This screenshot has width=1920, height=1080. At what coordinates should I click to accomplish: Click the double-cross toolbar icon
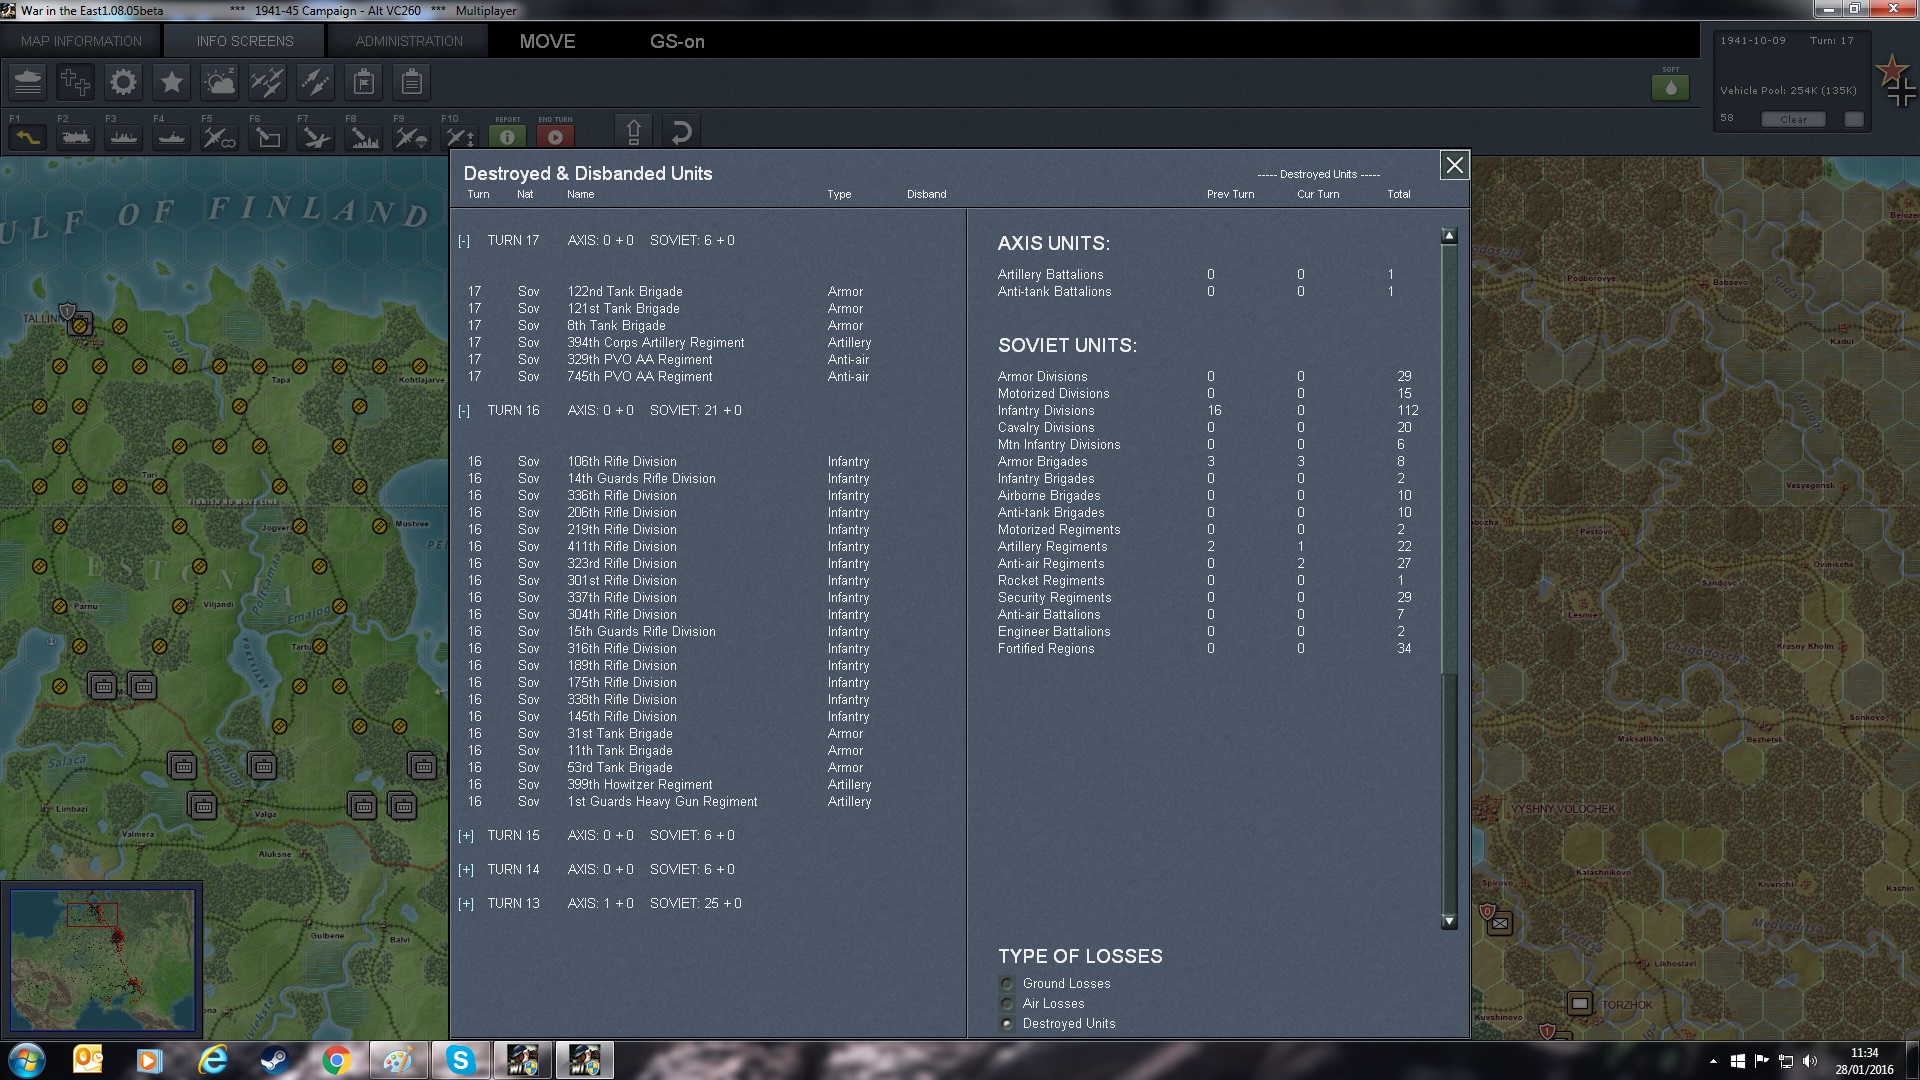(x=75, y=82)
